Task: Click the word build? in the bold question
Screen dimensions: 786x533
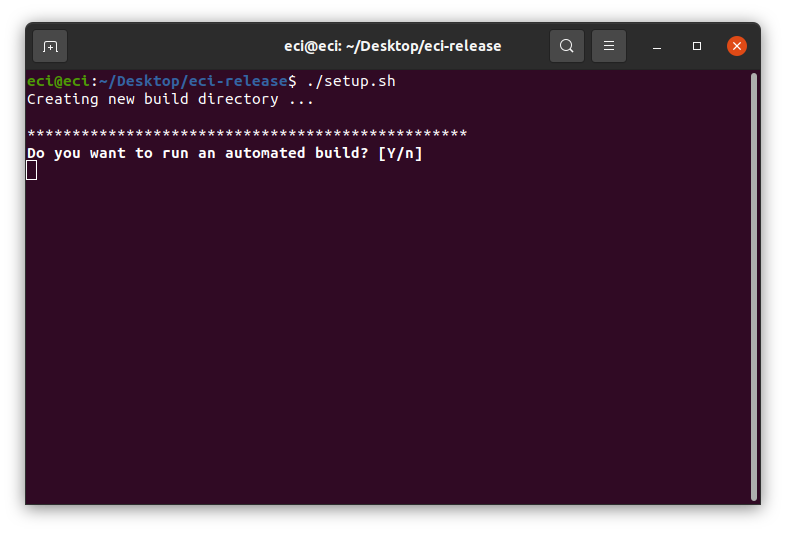Action: click(x=341, y=153)
